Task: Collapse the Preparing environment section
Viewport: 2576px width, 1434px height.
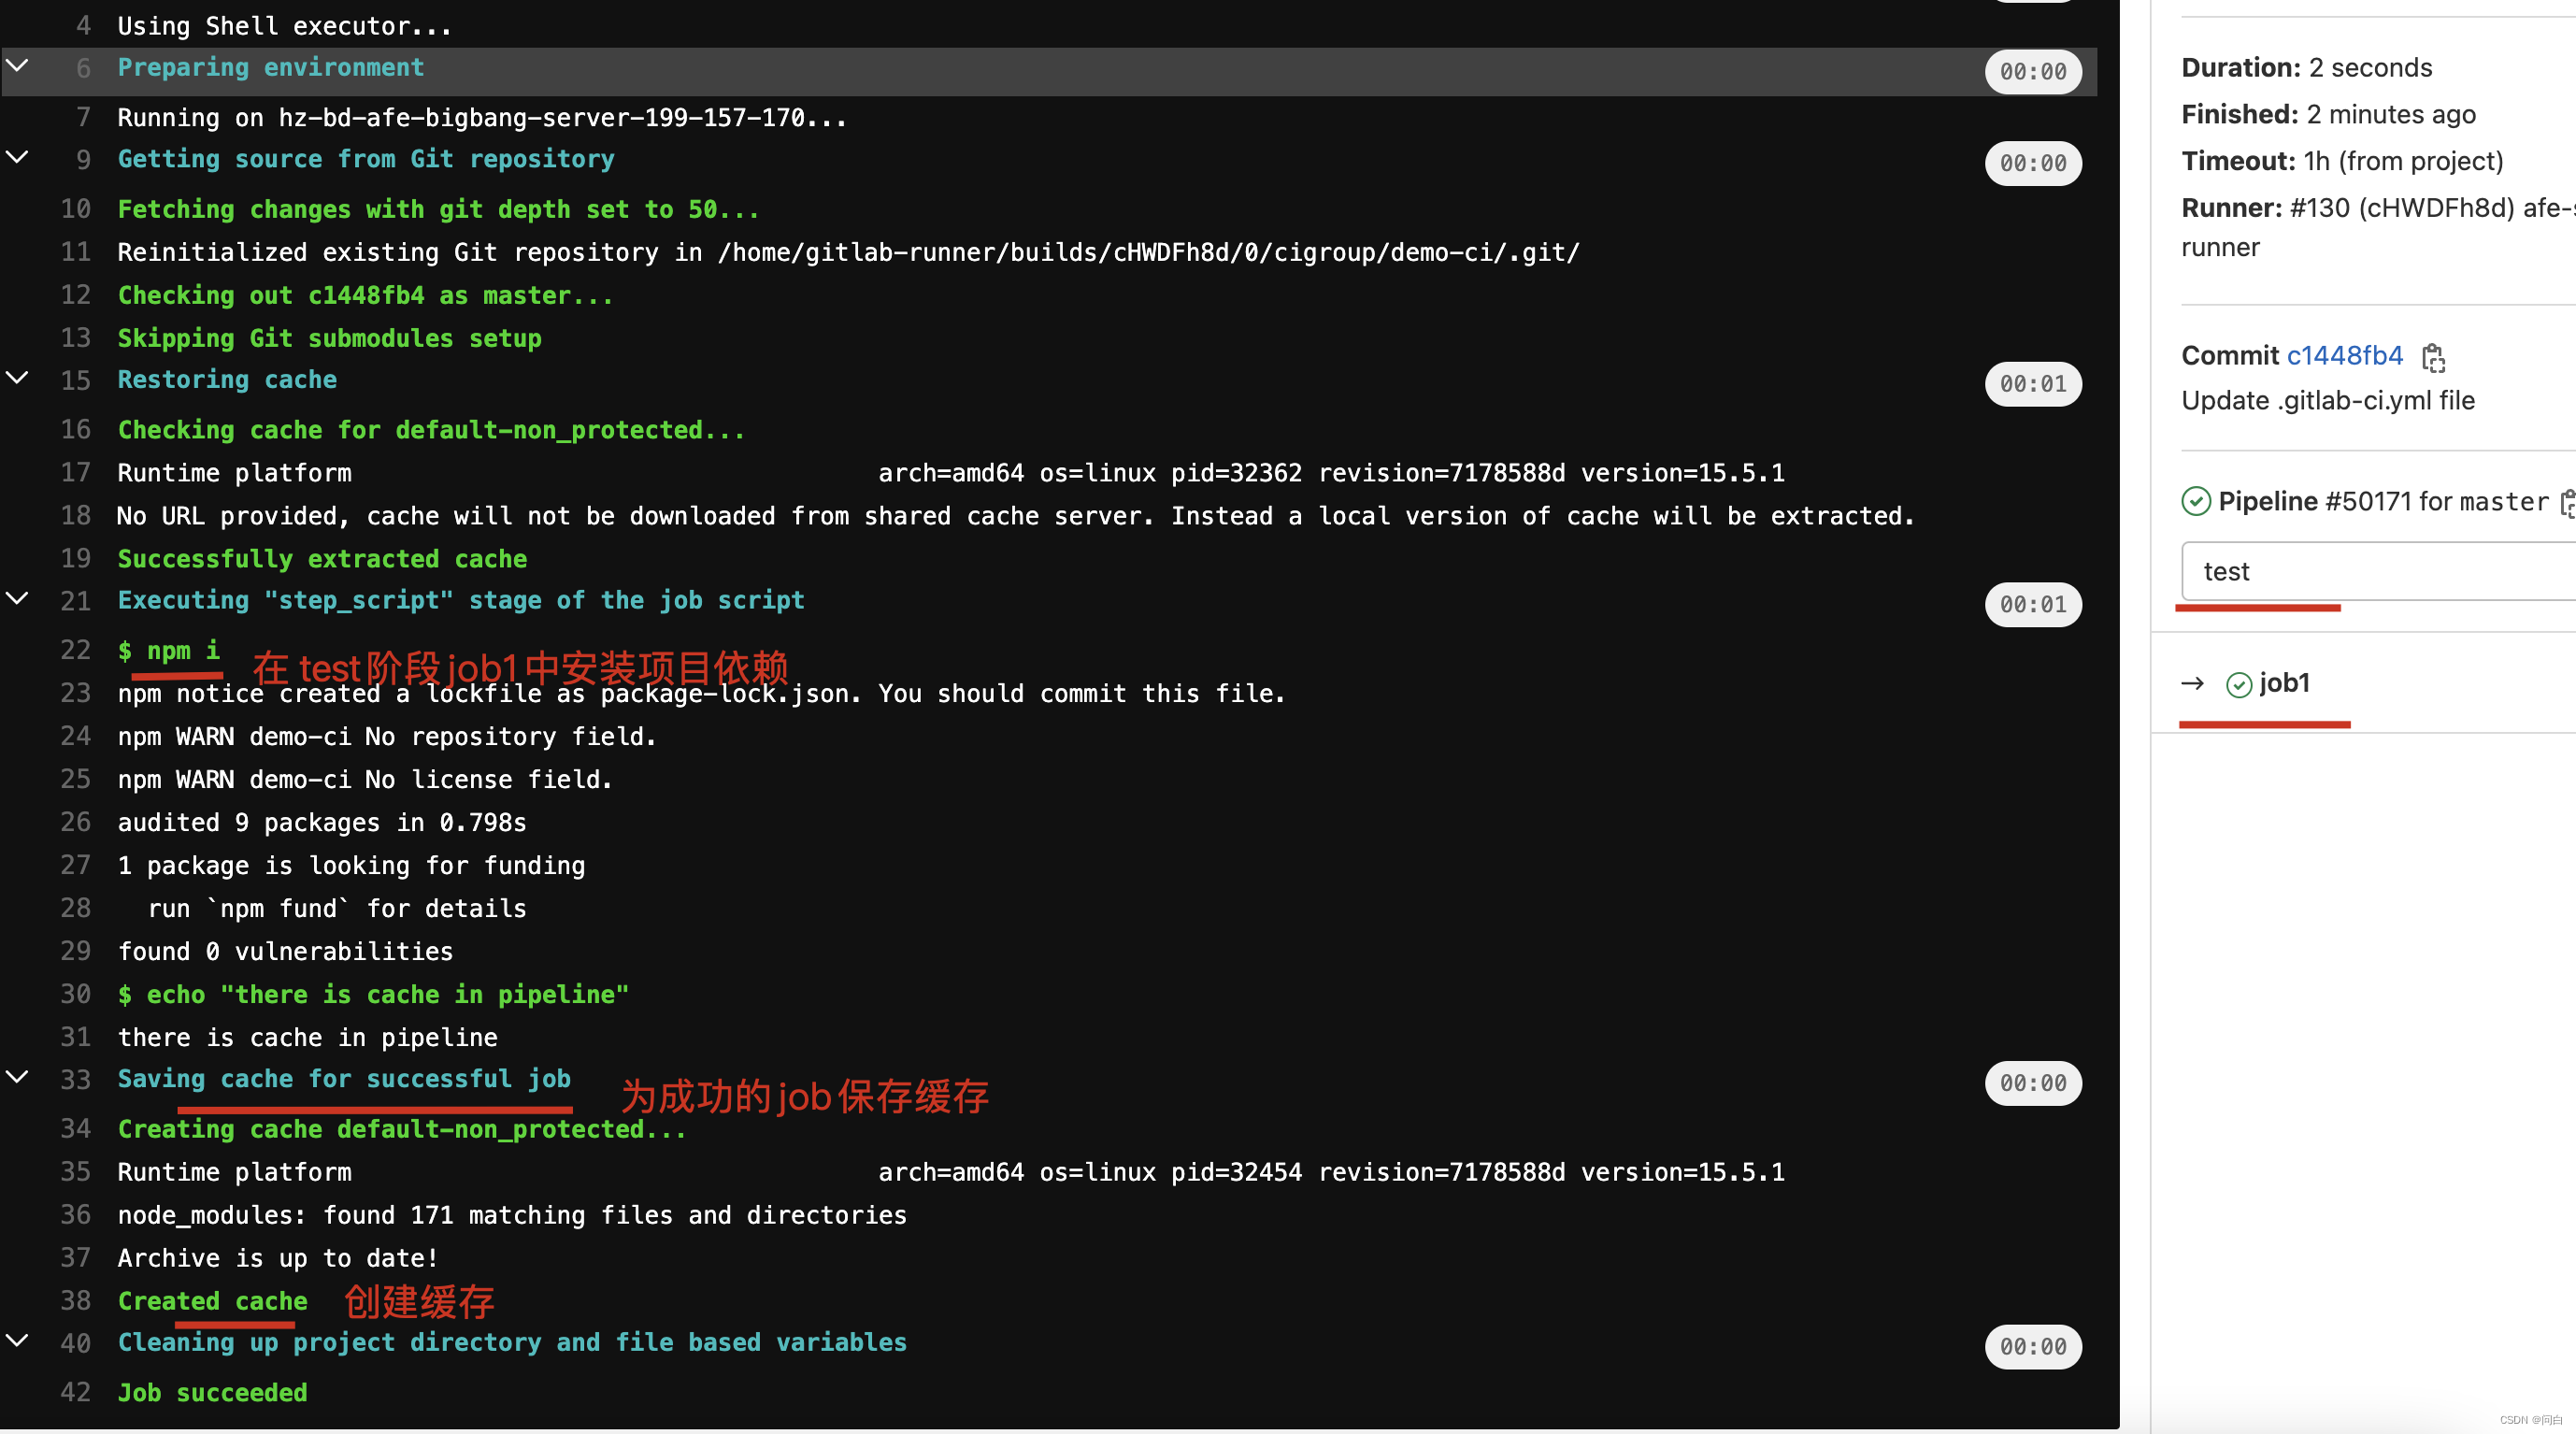Action: click(x=16, y=66)
